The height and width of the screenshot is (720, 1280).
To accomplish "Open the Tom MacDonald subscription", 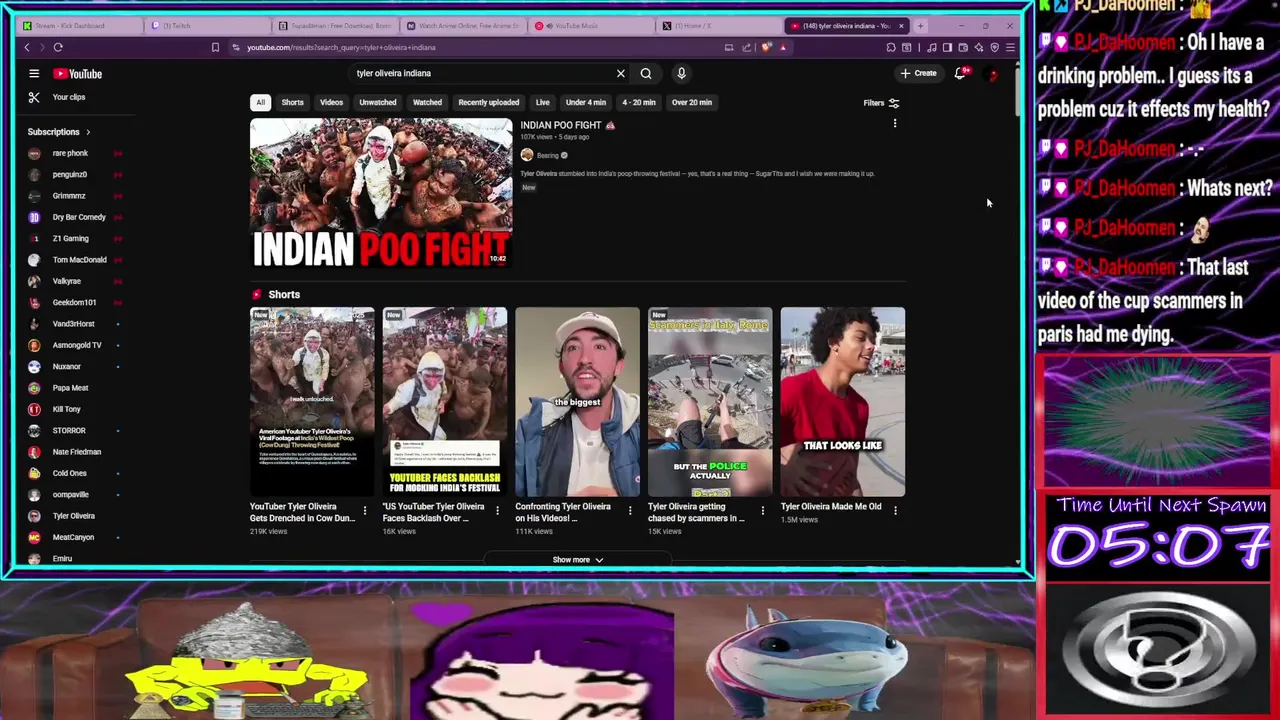I will [x=78, y=260].
